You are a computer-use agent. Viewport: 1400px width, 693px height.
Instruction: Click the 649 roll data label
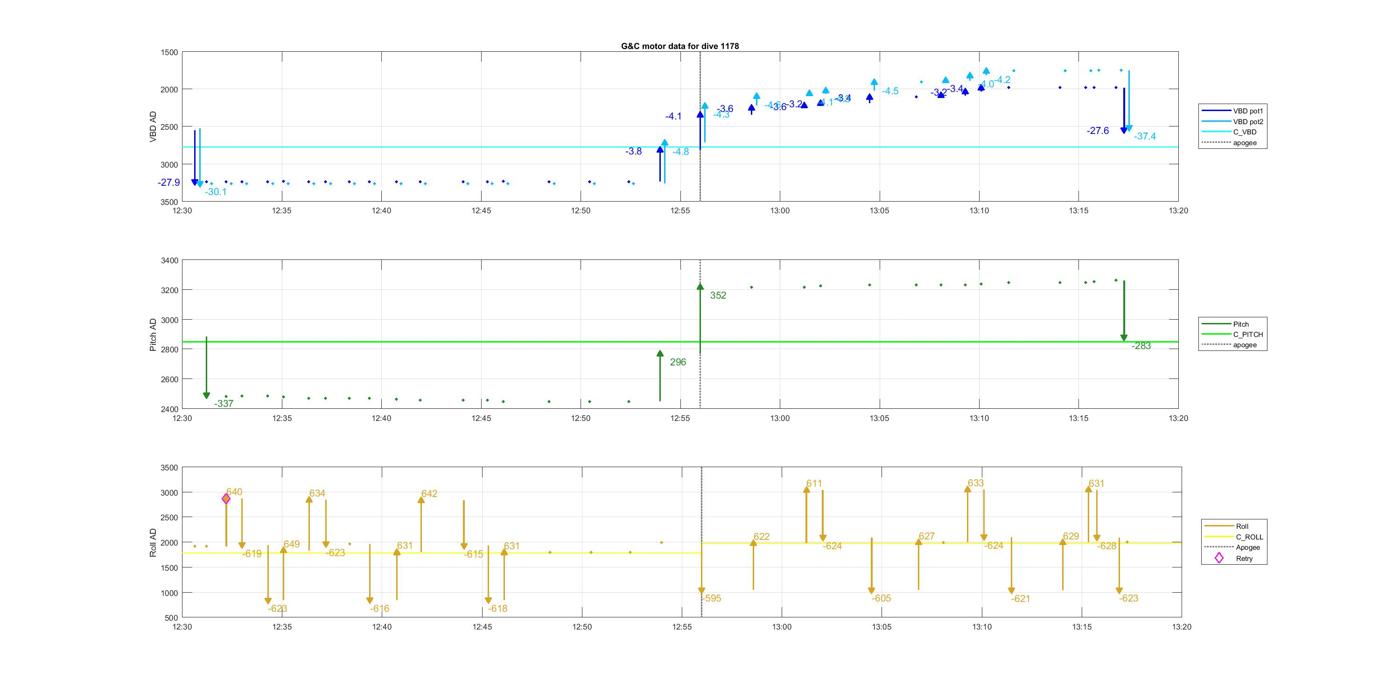coord(292,545)
